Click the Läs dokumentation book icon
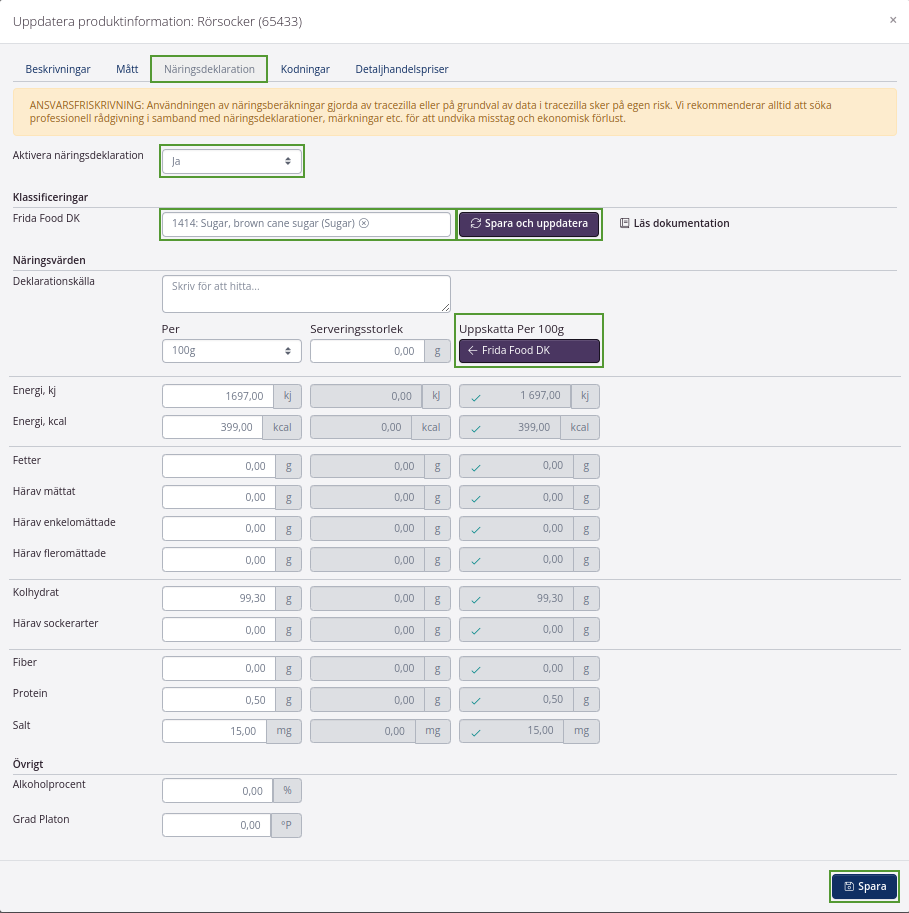This screenshot has height=913, width=909. [x=624, y=224]
